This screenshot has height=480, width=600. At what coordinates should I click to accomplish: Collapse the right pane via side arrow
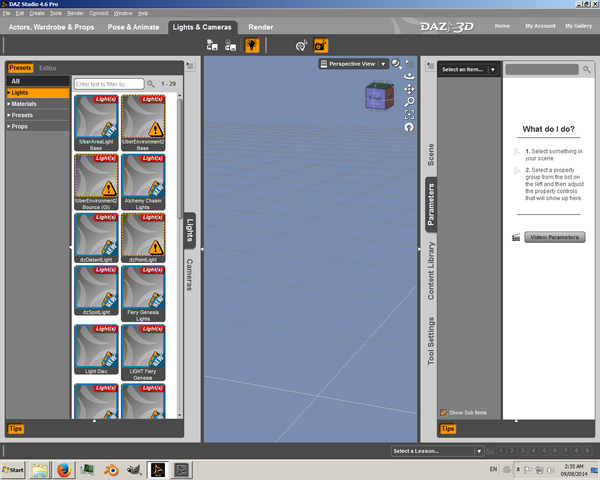point(419,249)
